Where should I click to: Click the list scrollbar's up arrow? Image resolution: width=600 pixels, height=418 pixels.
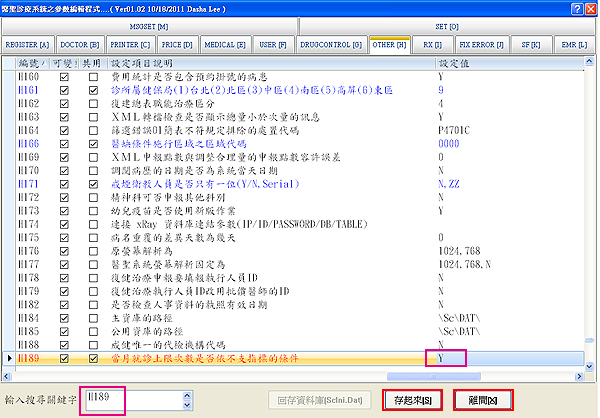point(590,62)
